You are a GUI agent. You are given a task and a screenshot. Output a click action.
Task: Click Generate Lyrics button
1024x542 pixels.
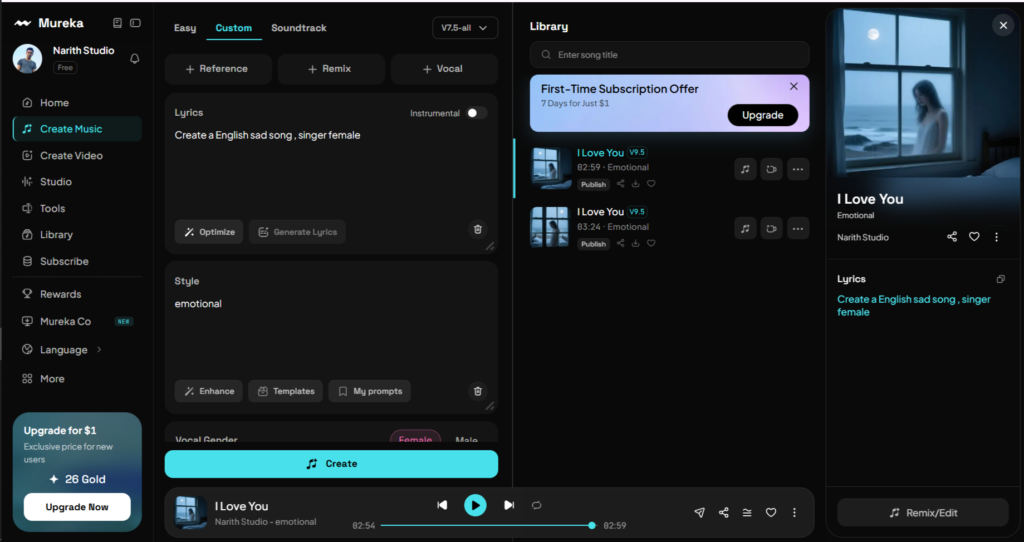pyautogui.click(x=297, y=232)
